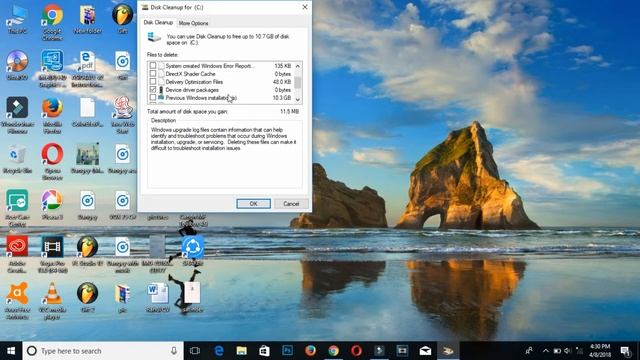Open Recycle Bin on desktop
The height and width of the screenshot is (360, 640).
[x=17, y=159]
